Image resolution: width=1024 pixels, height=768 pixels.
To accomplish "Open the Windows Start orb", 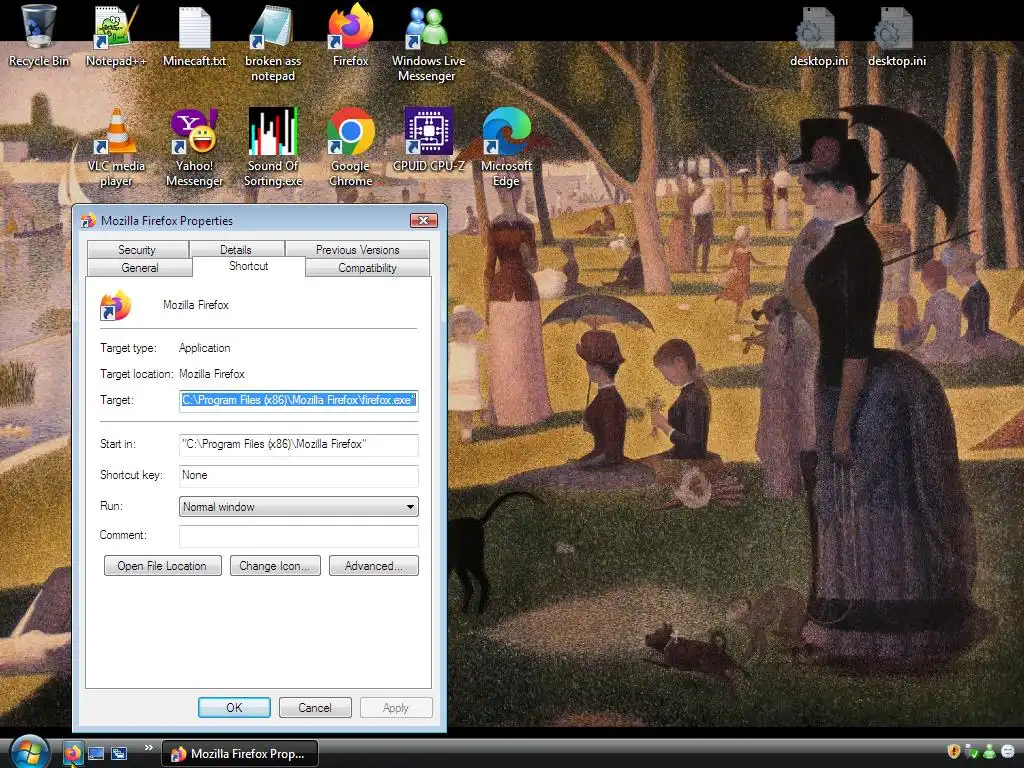I will 29,752.
